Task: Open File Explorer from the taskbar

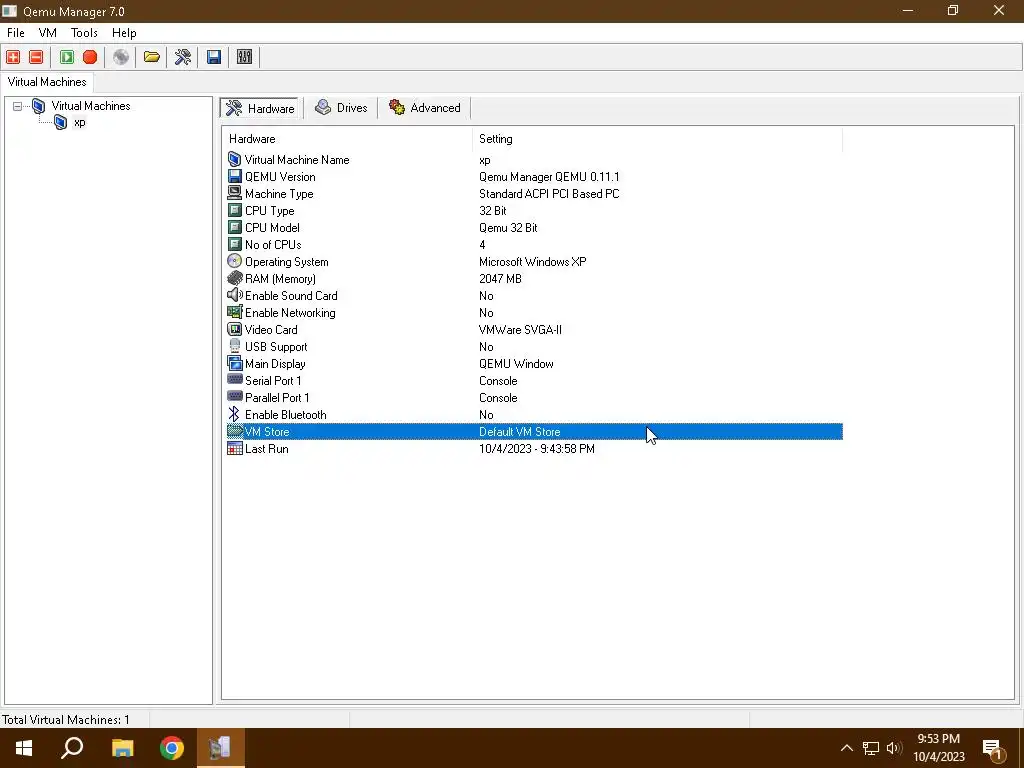Action: coord(122,748)
